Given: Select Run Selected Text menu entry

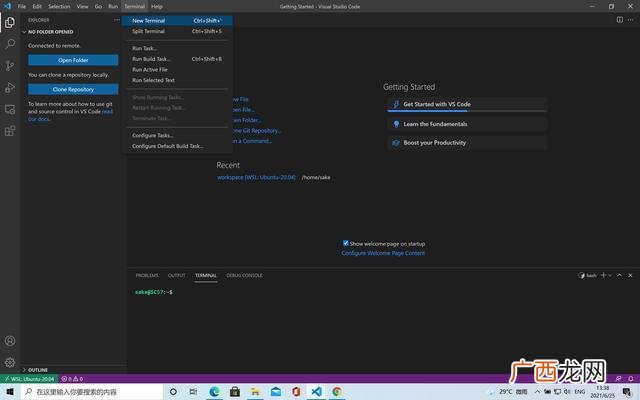Looking at the screenshot, I should tap(177, 80).
